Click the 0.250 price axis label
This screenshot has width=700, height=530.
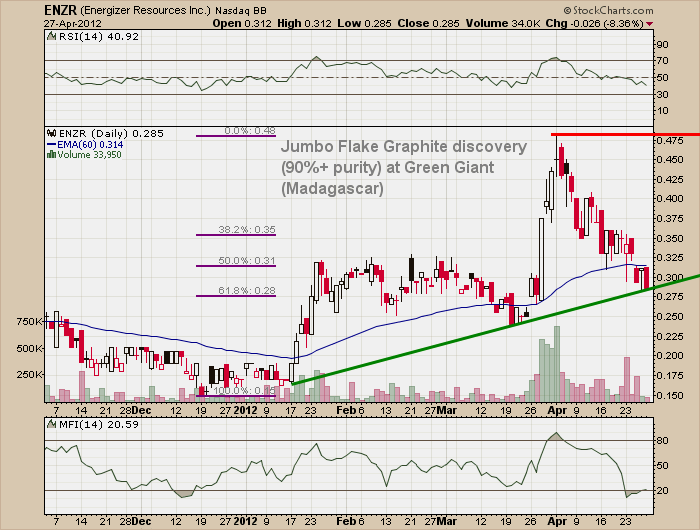670,317
